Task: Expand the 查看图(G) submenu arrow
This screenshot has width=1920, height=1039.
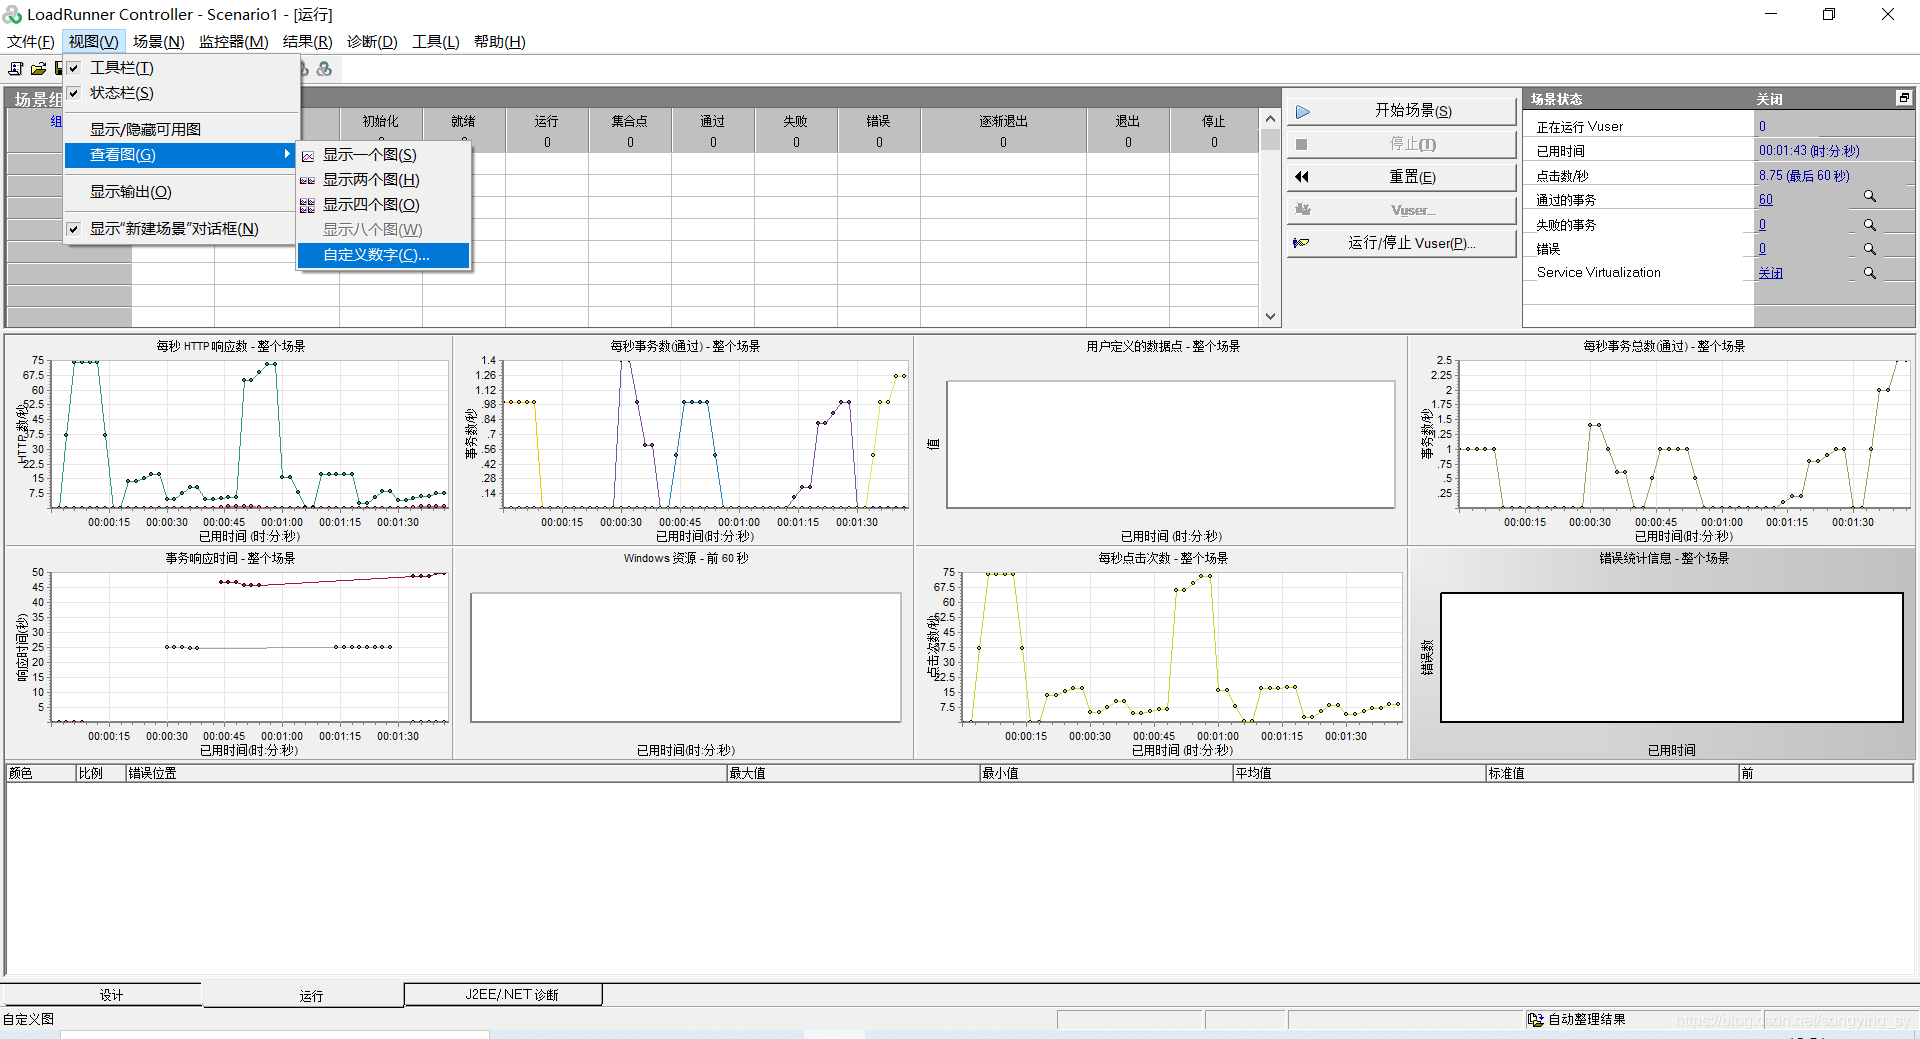Action: (287, 154)
